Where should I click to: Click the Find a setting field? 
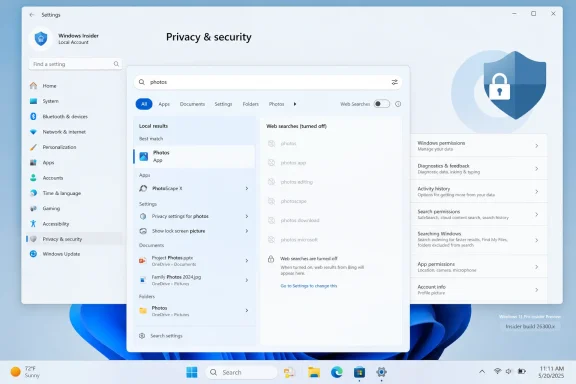click(x=75, y=64)
